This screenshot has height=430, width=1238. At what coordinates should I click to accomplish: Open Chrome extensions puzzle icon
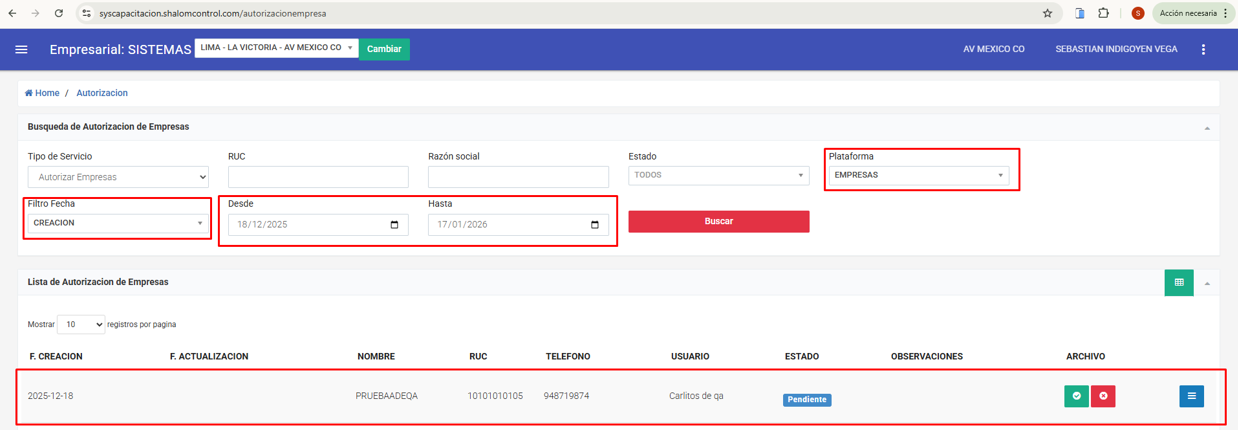click(x=1104, y=14)
